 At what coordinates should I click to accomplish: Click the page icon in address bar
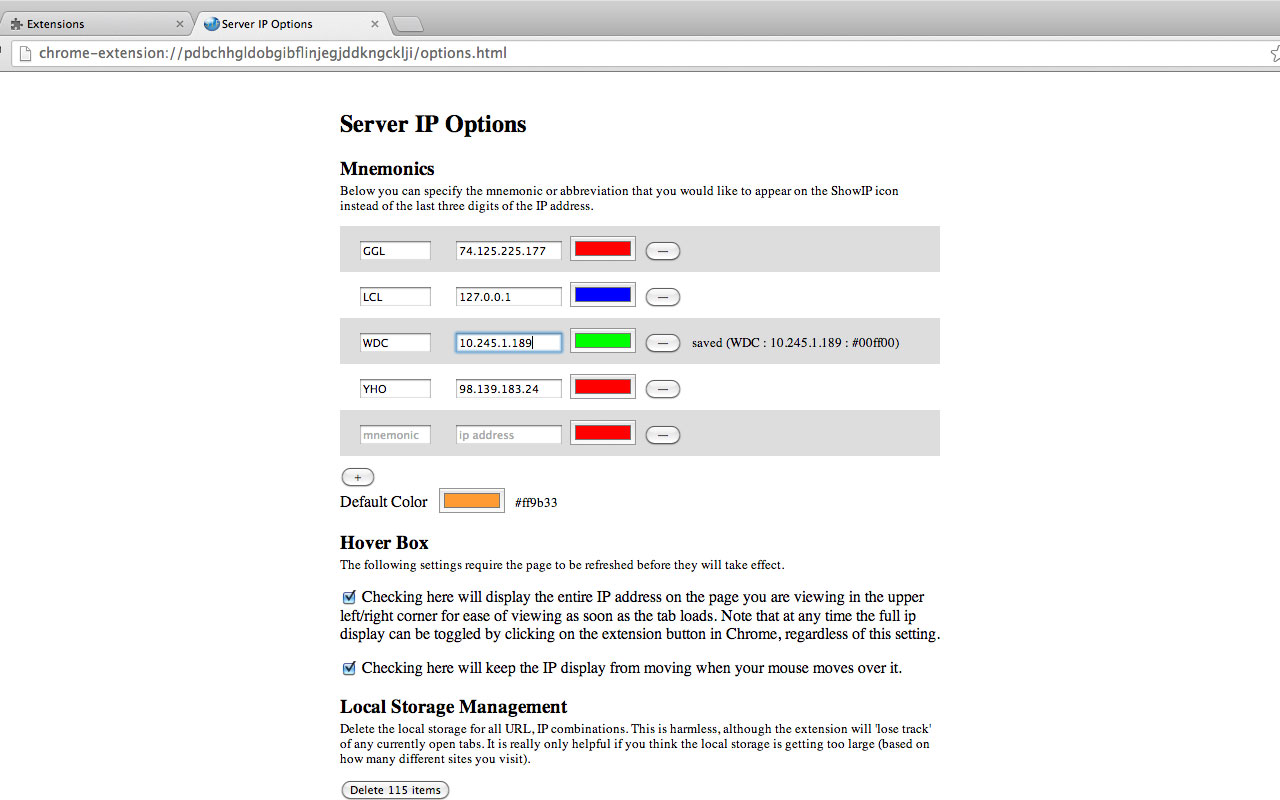[x=24, y=53]
